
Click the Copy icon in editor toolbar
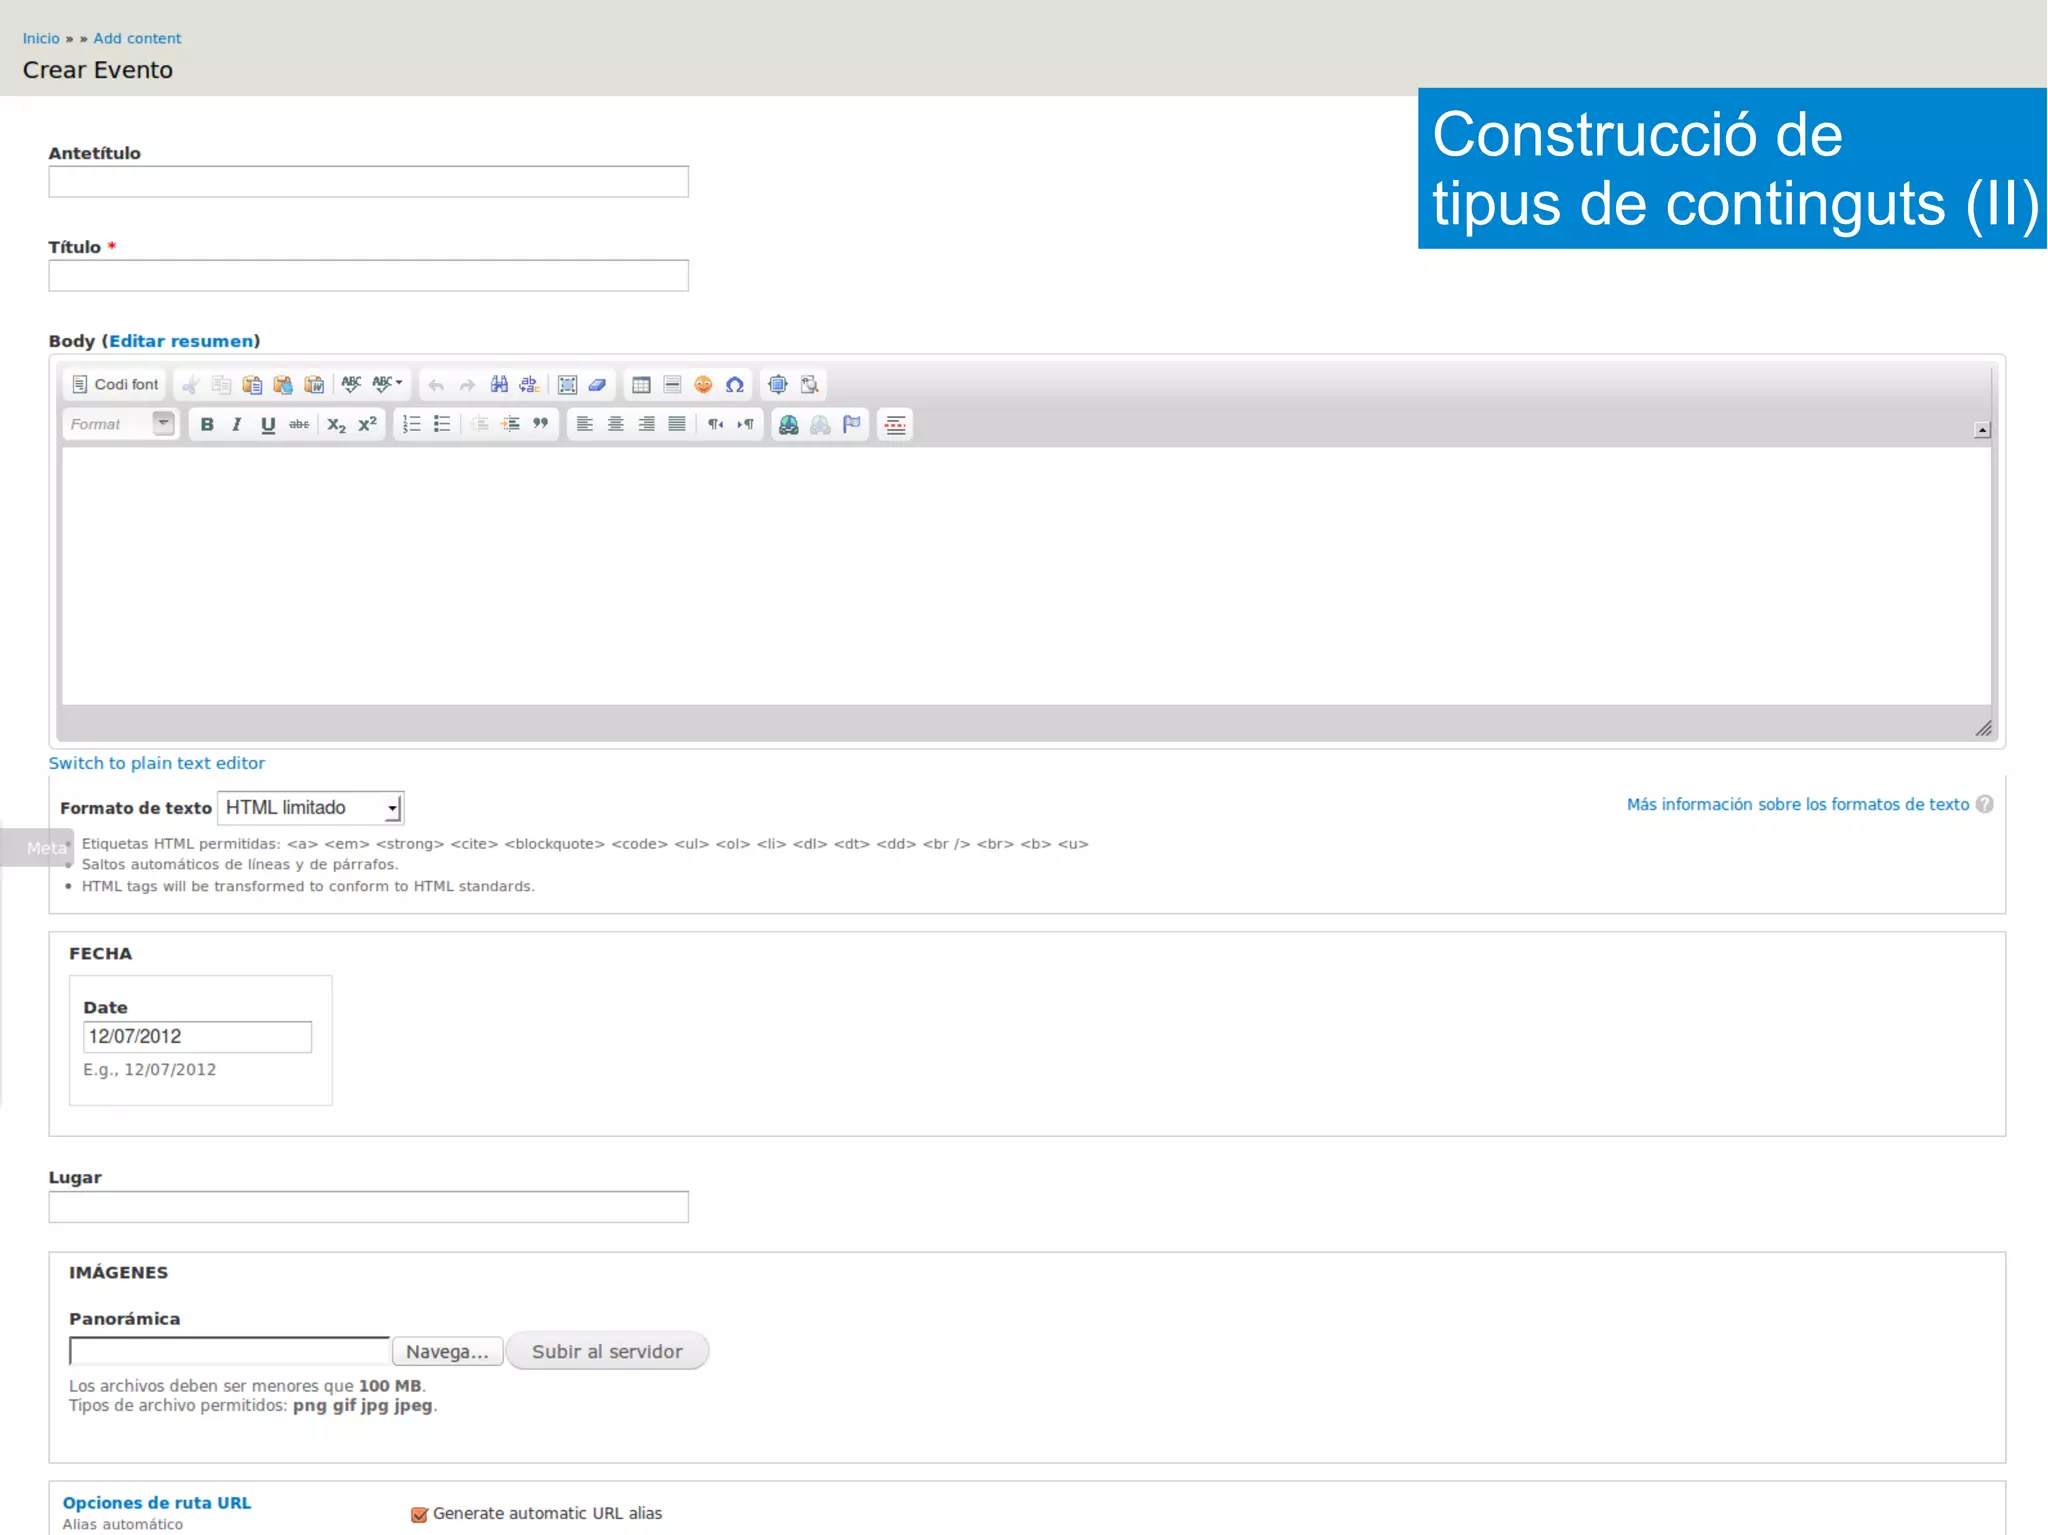tap(221, 384)
